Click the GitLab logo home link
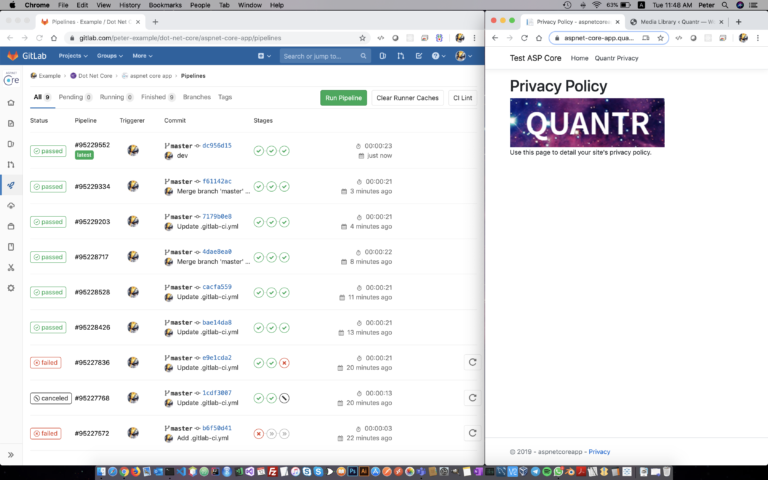 (x=27, y=56)
